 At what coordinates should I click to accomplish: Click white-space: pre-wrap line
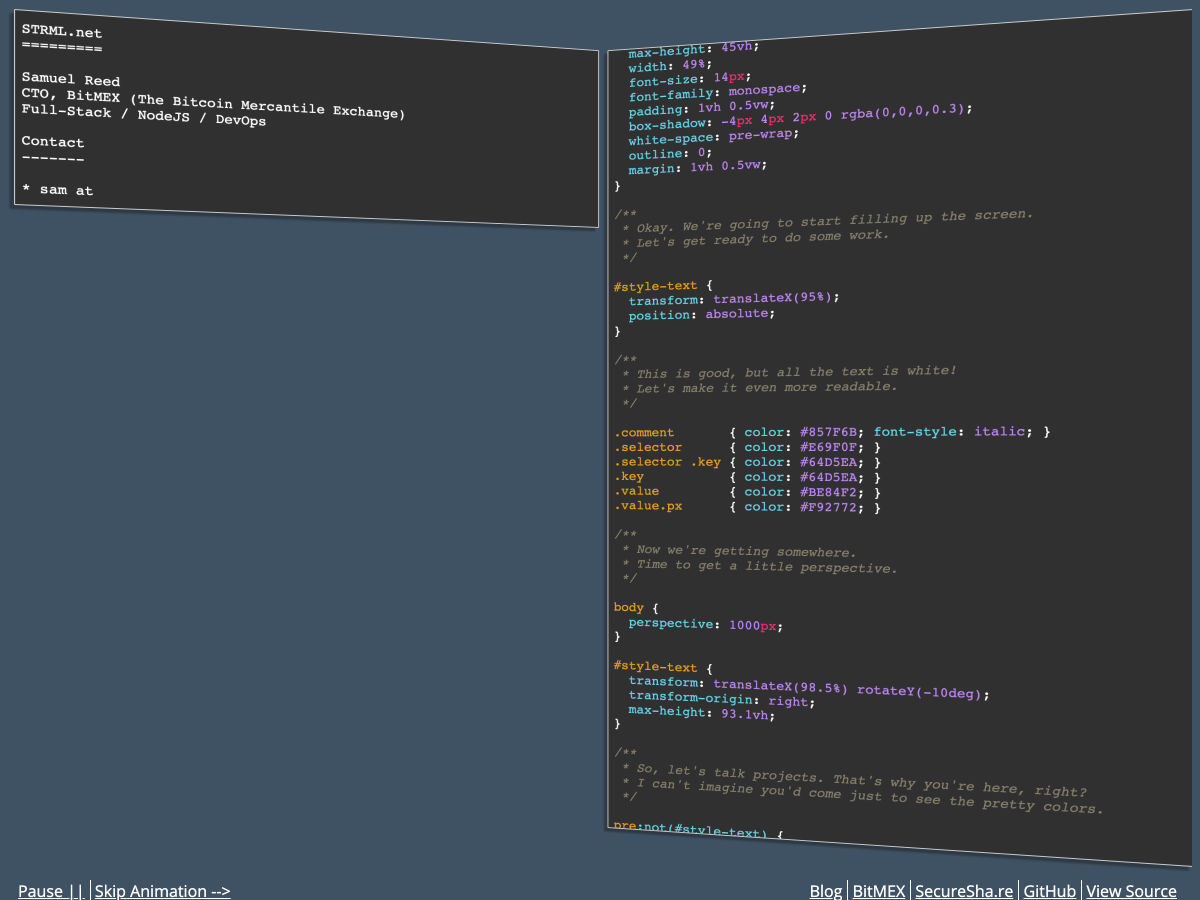(714, 136)
